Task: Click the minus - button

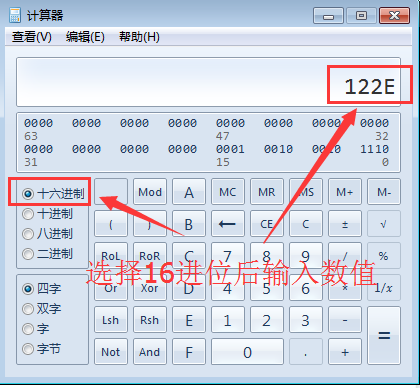Action: coord(345,320)
